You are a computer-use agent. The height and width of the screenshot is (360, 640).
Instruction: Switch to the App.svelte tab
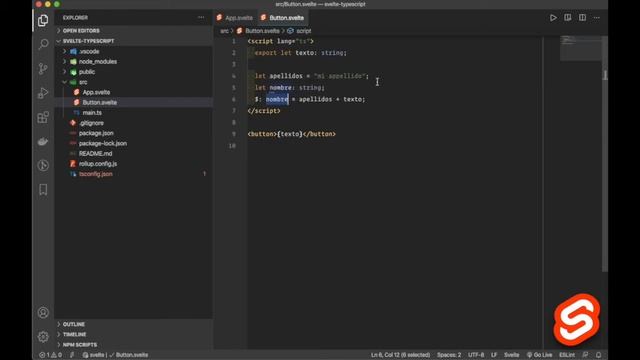click(235, 18)
